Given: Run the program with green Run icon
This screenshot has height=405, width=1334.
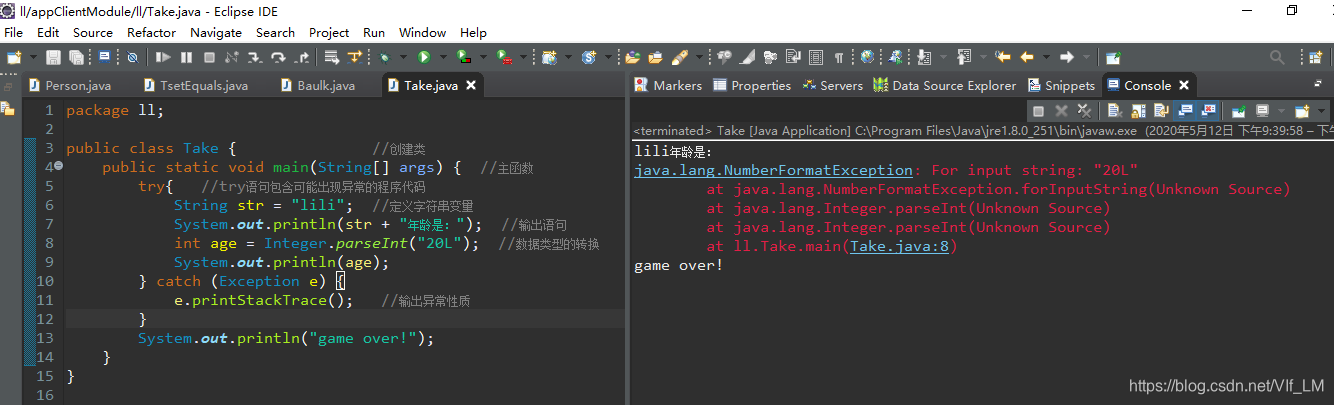Looking at the screenshot, I should click(x=424, y=57).
